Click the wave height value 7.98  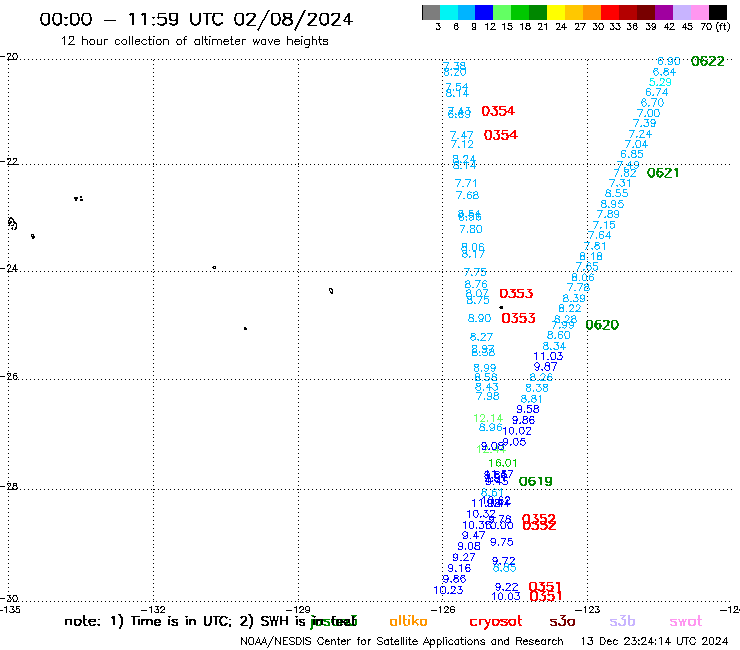(x=488, y=397)
